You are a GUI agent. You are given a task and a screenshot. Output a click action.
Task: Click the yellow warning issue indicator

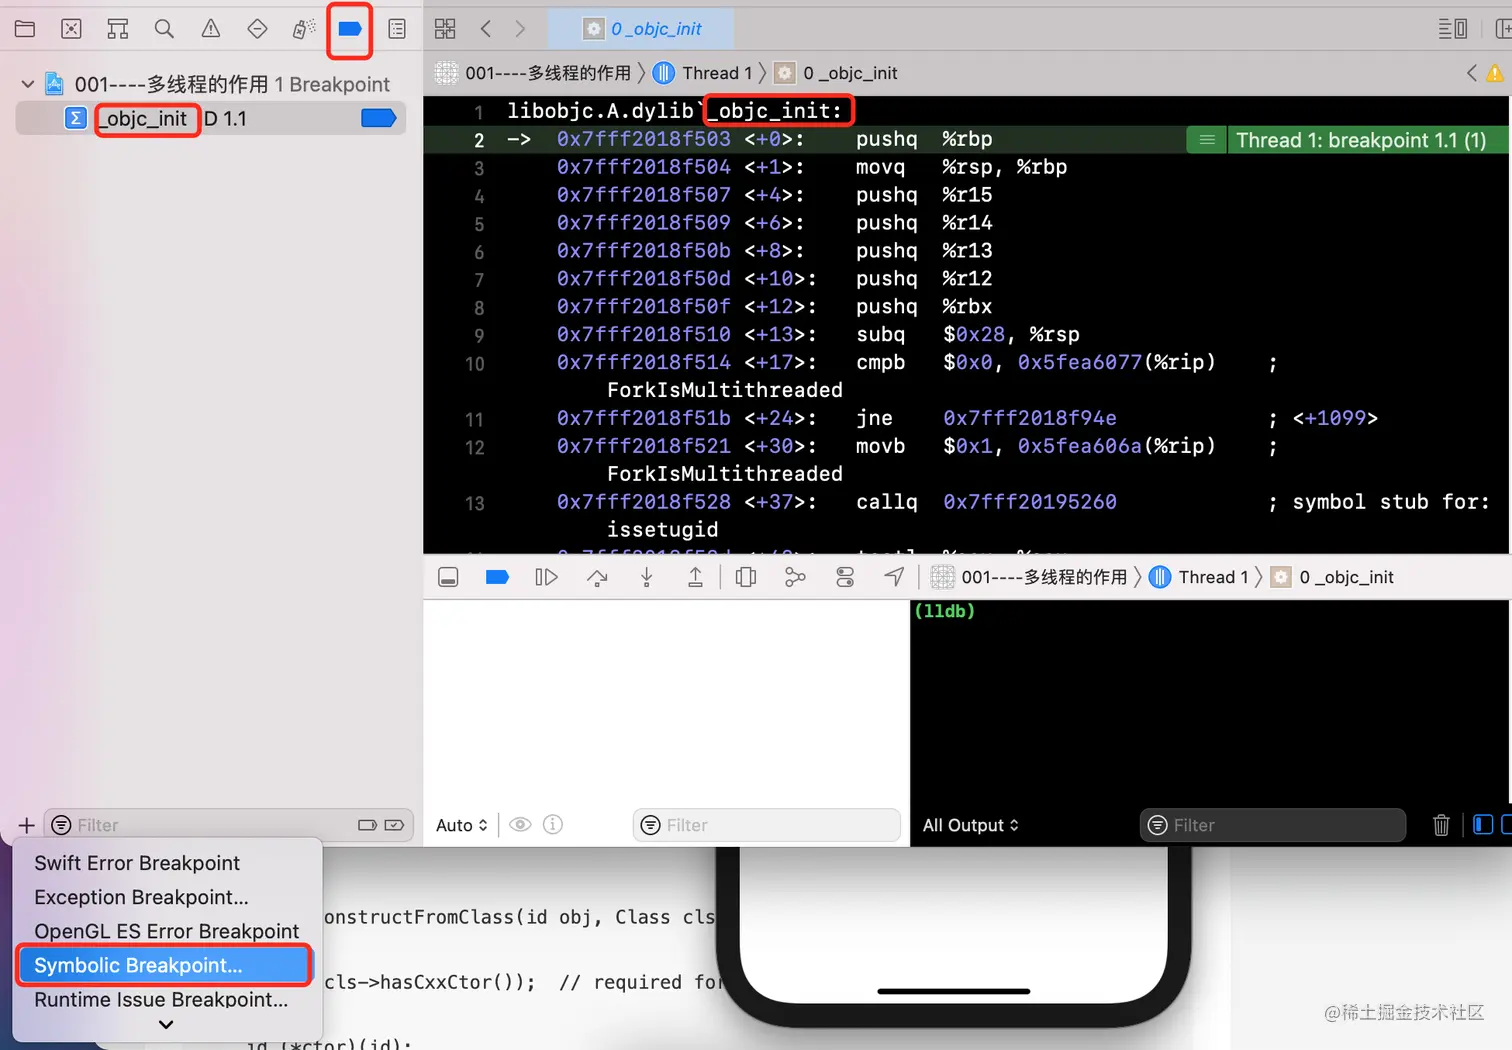[1494, 73]
